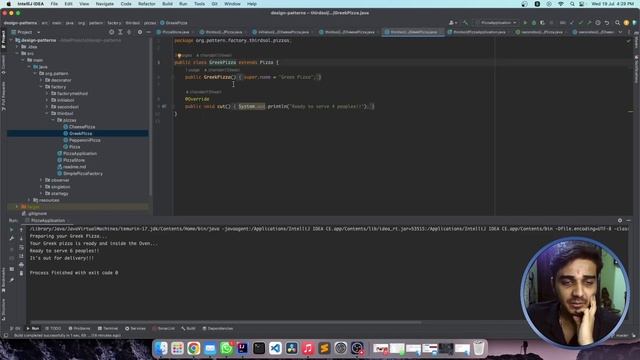
Task: Minimize the Run tool window
Action: (629, 220)
